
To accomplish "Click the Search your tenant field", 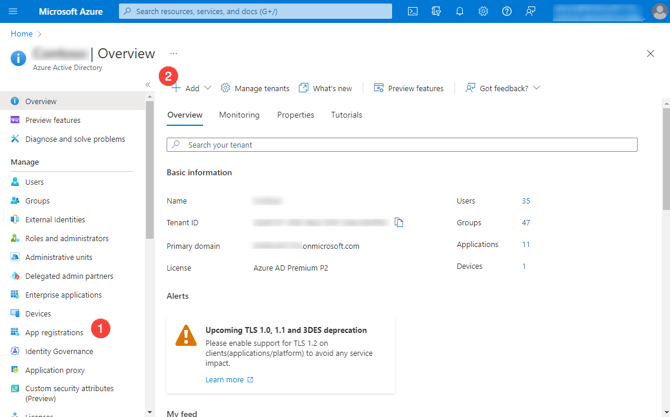I will tap(402, 145).
